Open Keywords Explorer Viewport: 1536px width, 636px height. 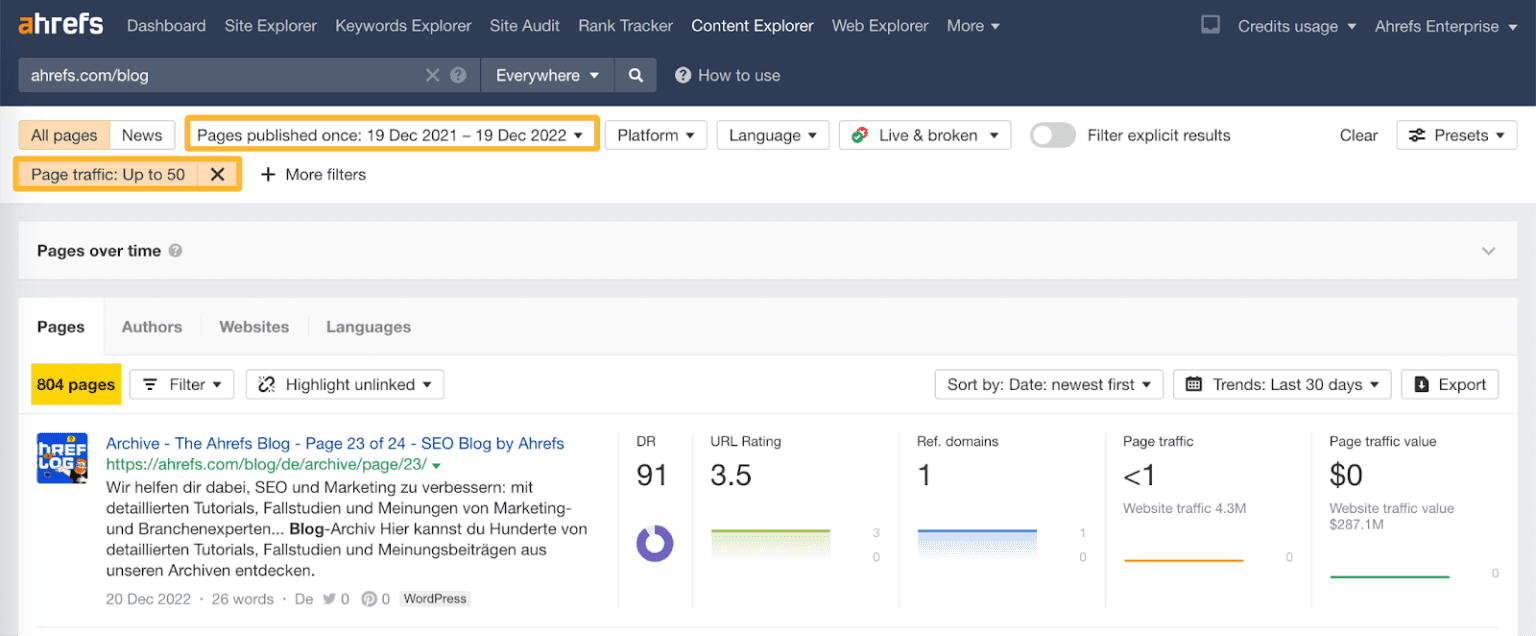[x=403, y=26]
